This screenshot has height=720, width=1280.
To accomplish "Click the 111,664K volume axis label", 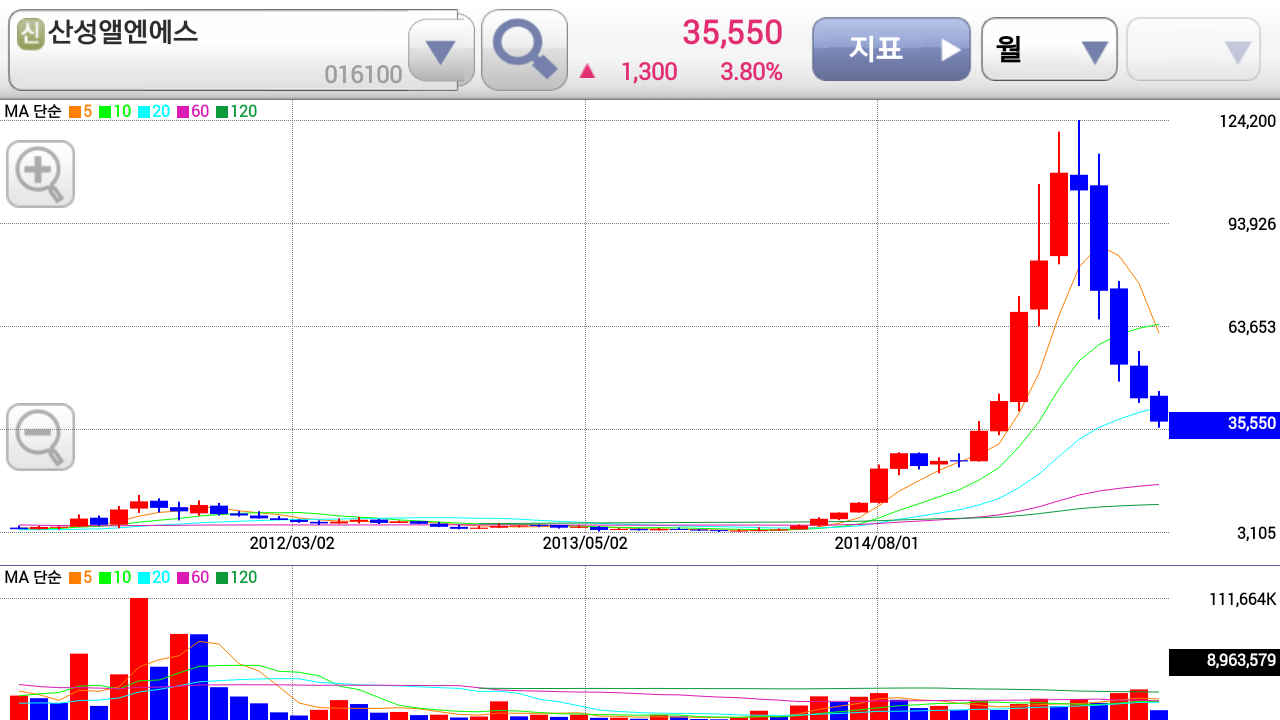I will click(1243, 599).
